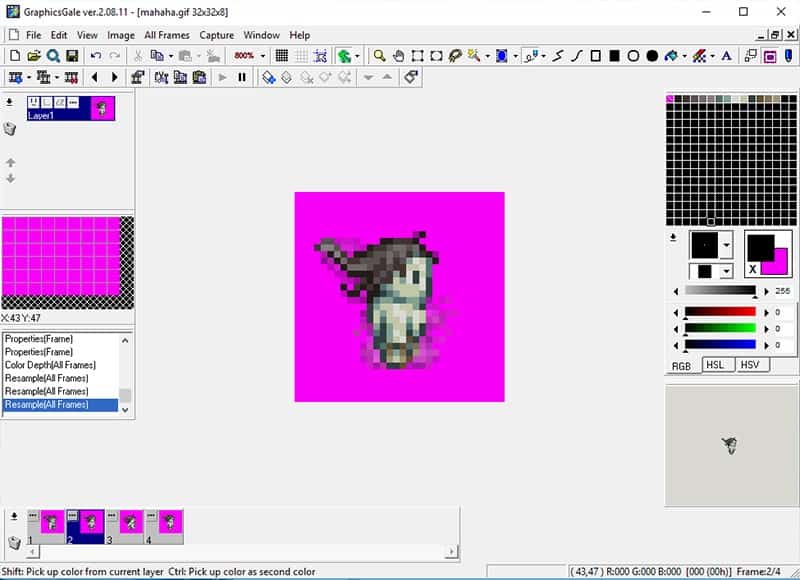Select the filled Rectangle tool
The height and width of the screenshot is (580, 800).
(x=614, y=56)
